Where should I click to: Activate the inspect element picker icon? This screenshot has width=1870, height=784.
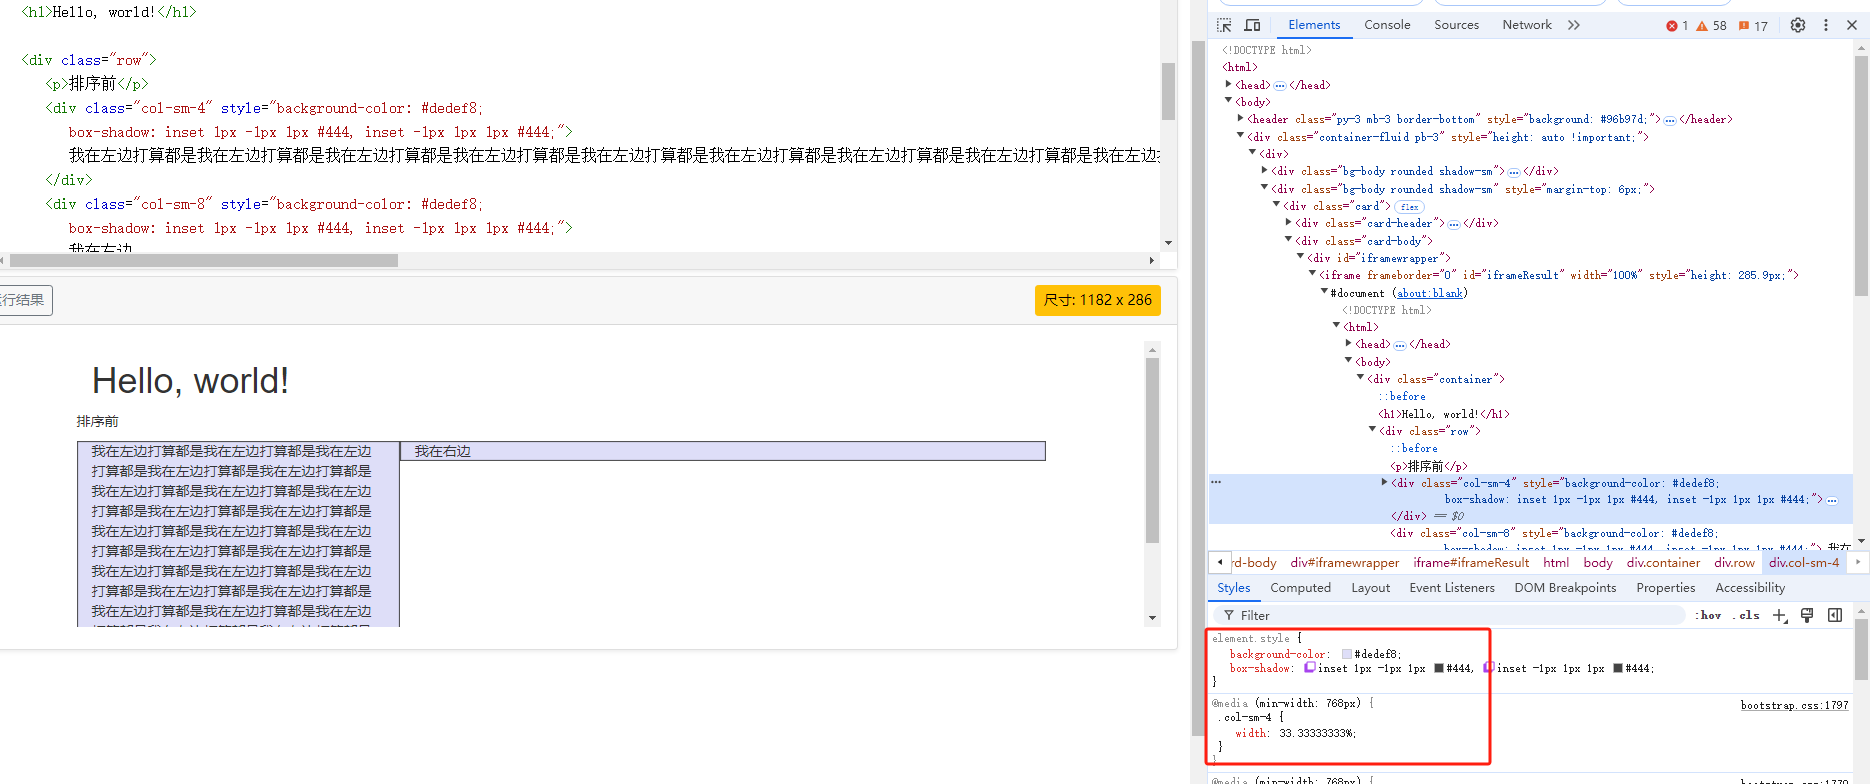tap(1224, 25)
